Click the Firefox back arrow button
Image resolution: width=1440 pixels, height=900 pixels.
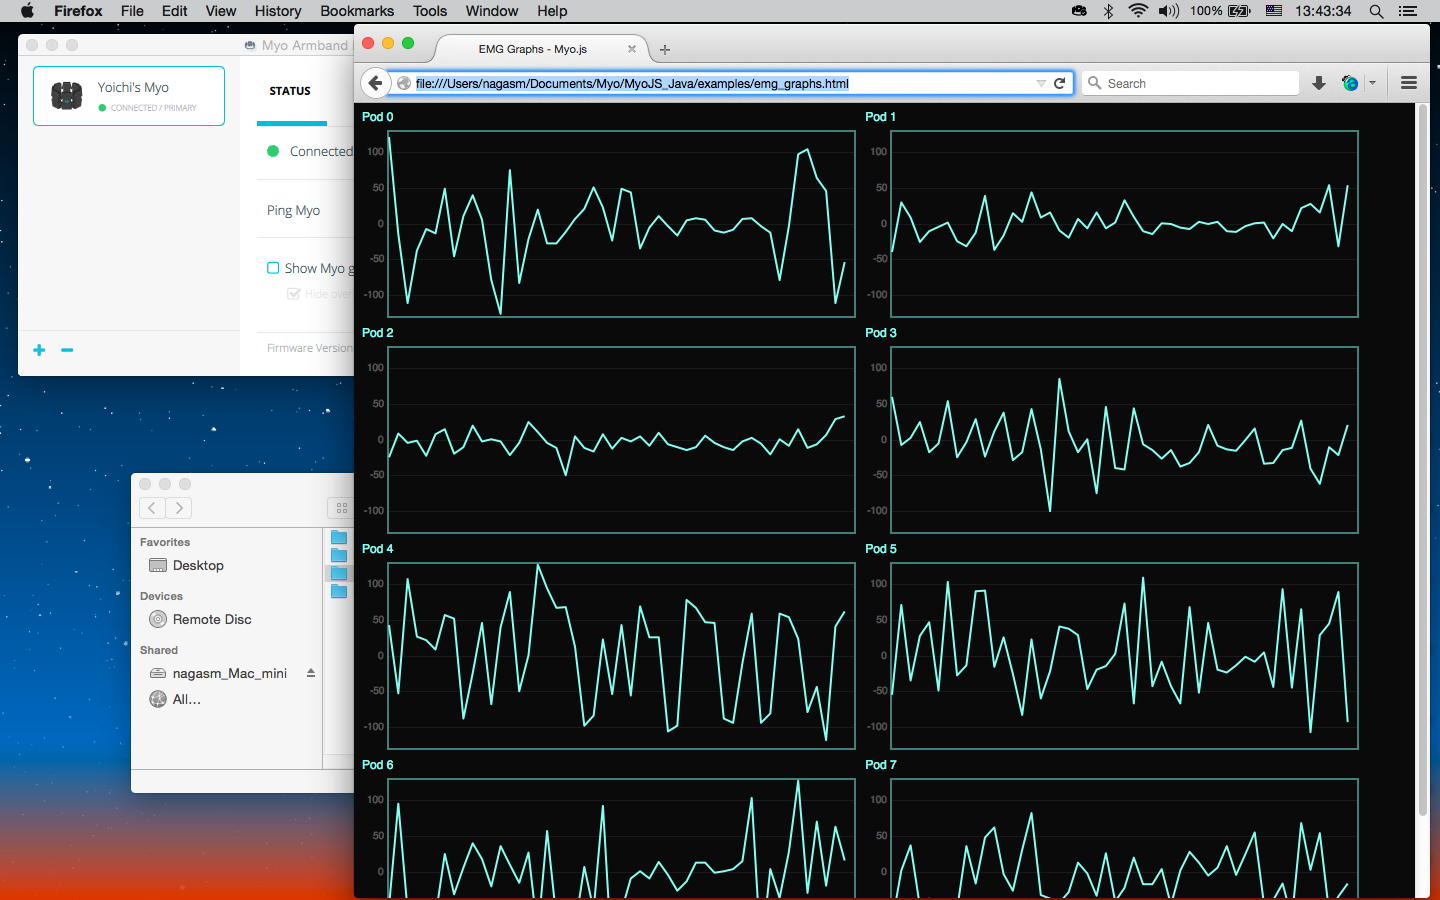375,83
